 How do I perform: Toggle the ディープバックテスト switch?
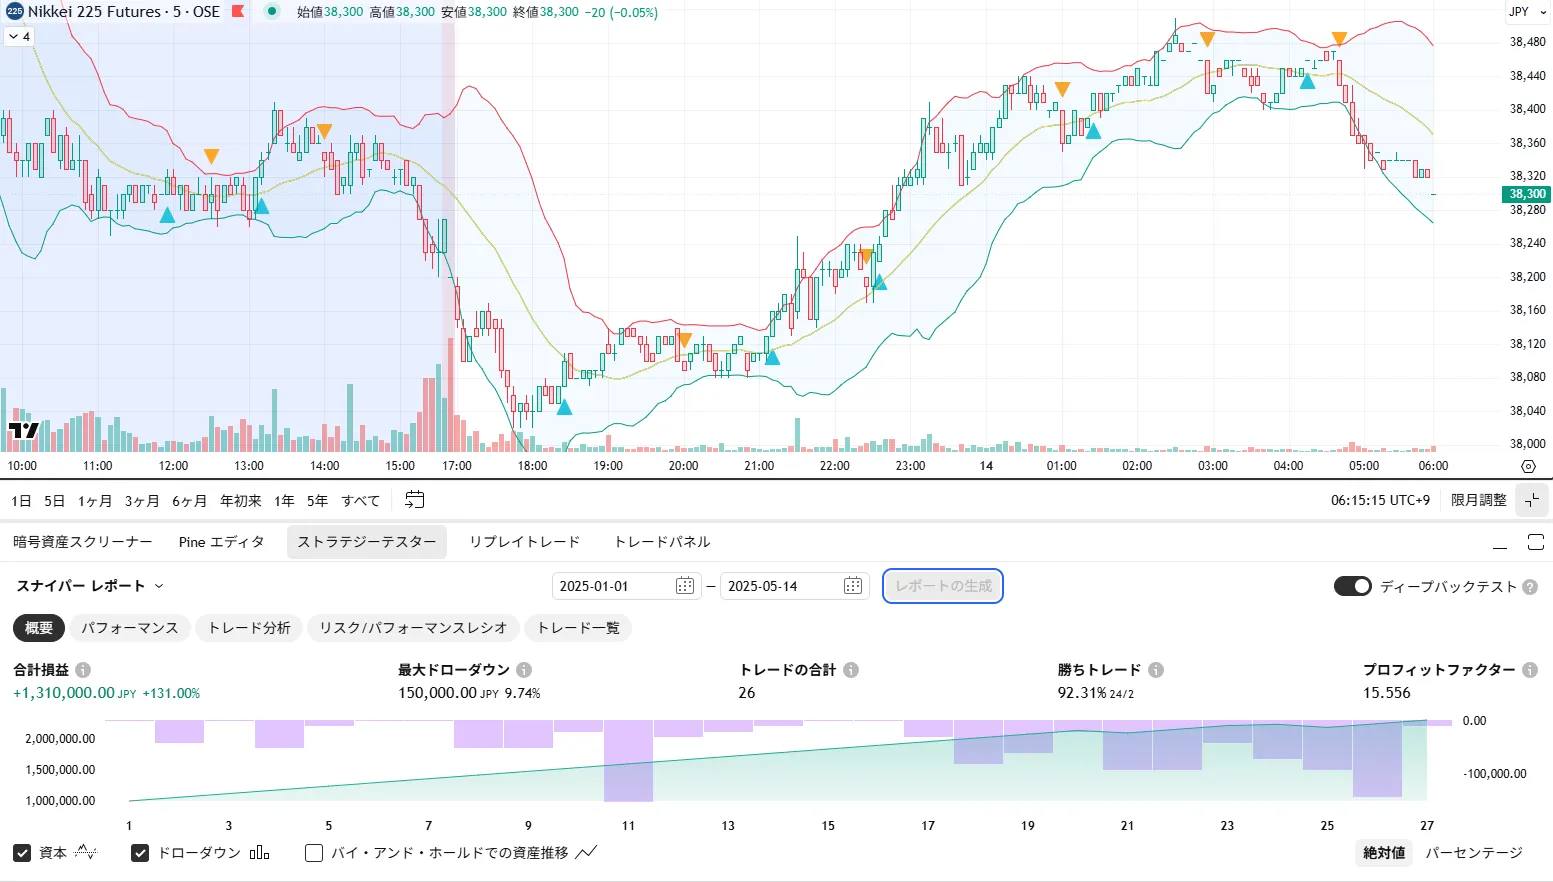pyautogui.click(x=1352, y=586)
